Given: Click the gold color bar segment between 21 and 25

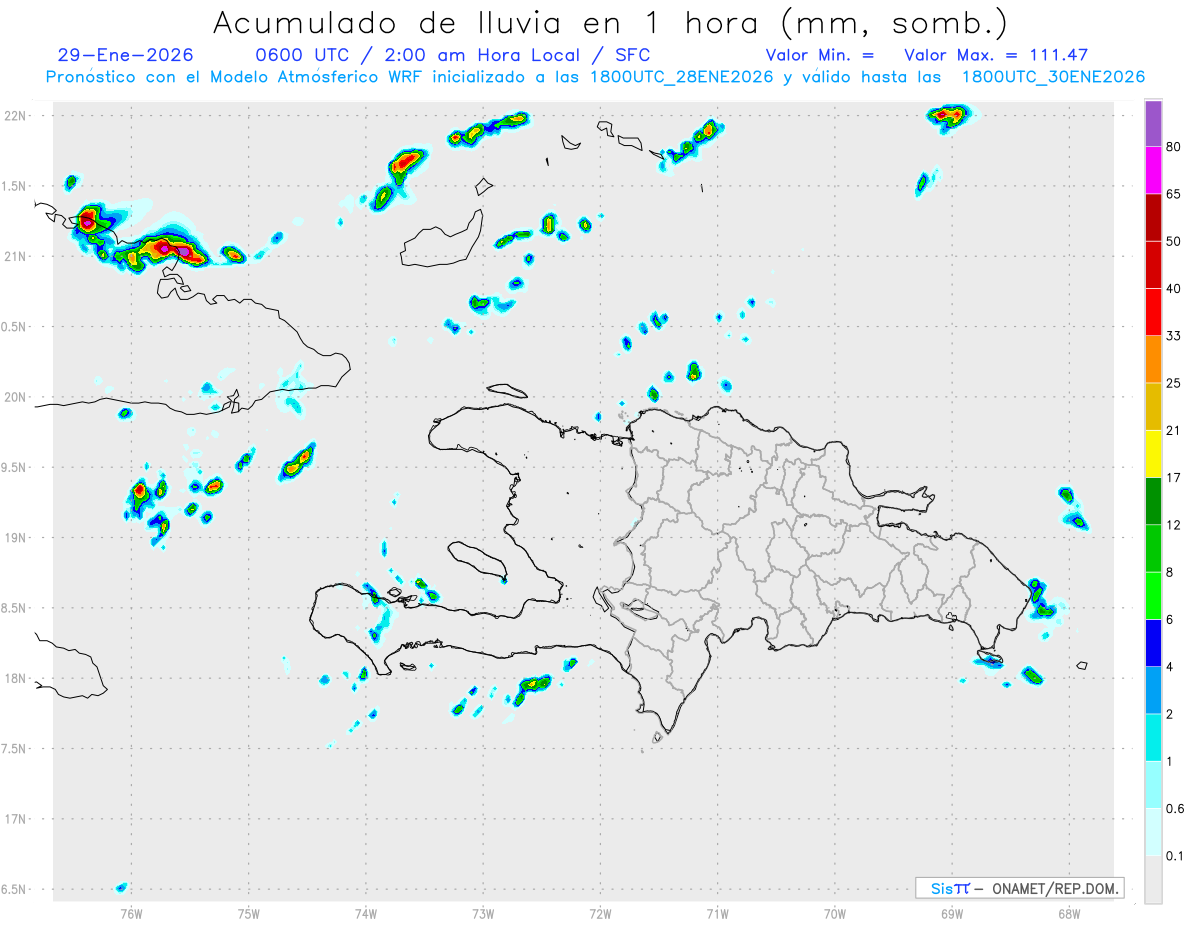Looking at the screenshot, I should (x=1153, y=406).
